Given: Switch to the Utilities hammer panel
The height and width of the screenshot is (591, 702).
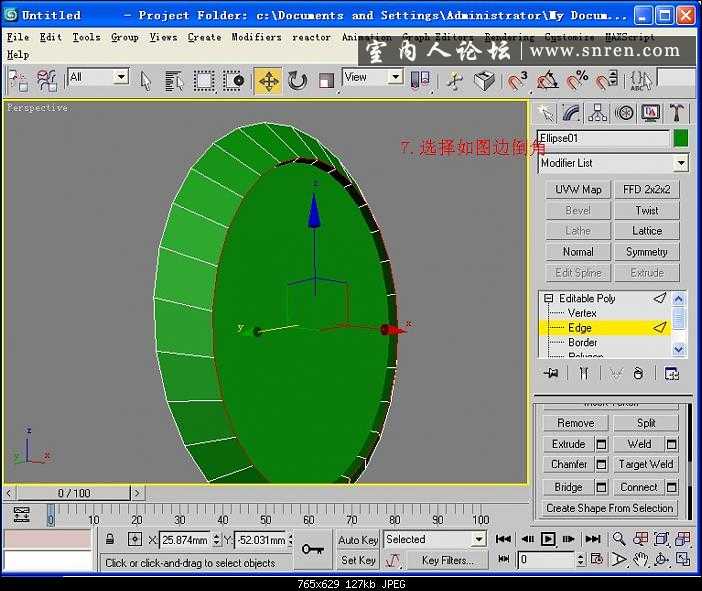Looking at the screenshot, I should 677,113.
